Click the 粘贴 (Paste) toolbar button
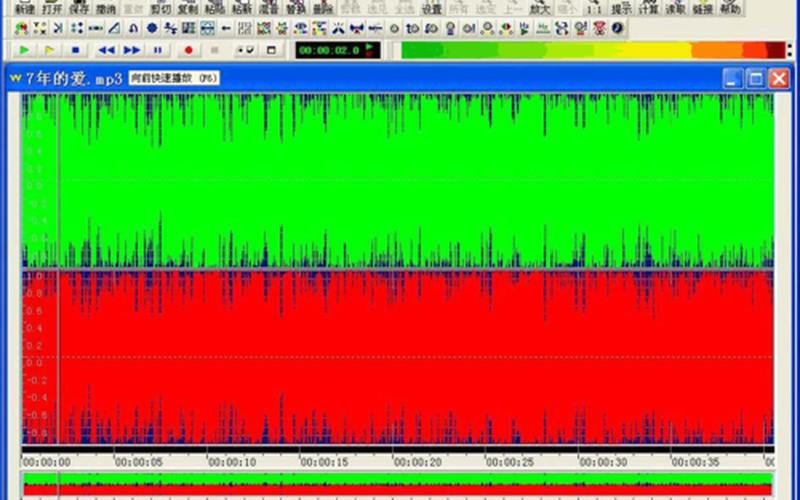 pos(215,7)
